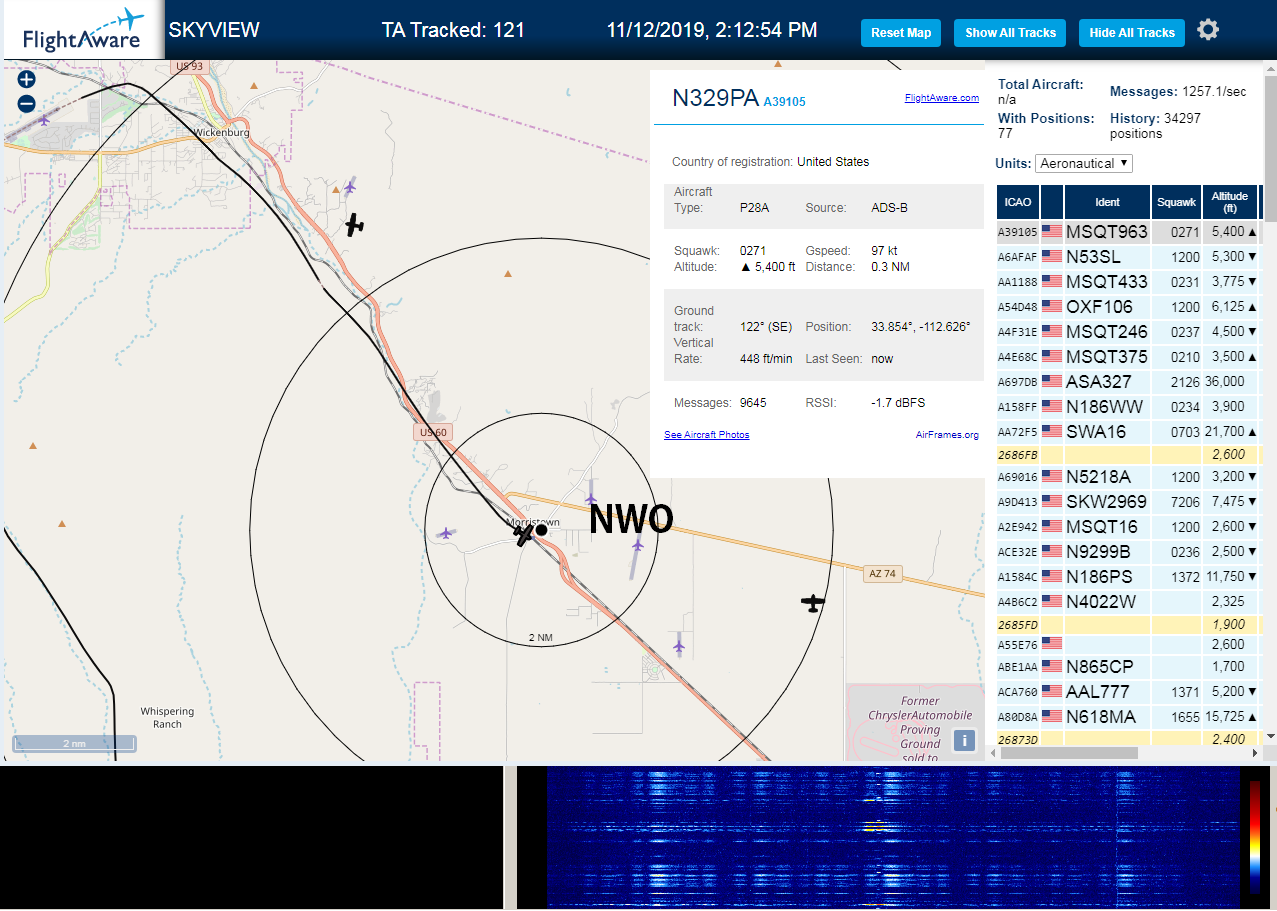
Task: Sort table by ICAO column header
Action: 1017,202
